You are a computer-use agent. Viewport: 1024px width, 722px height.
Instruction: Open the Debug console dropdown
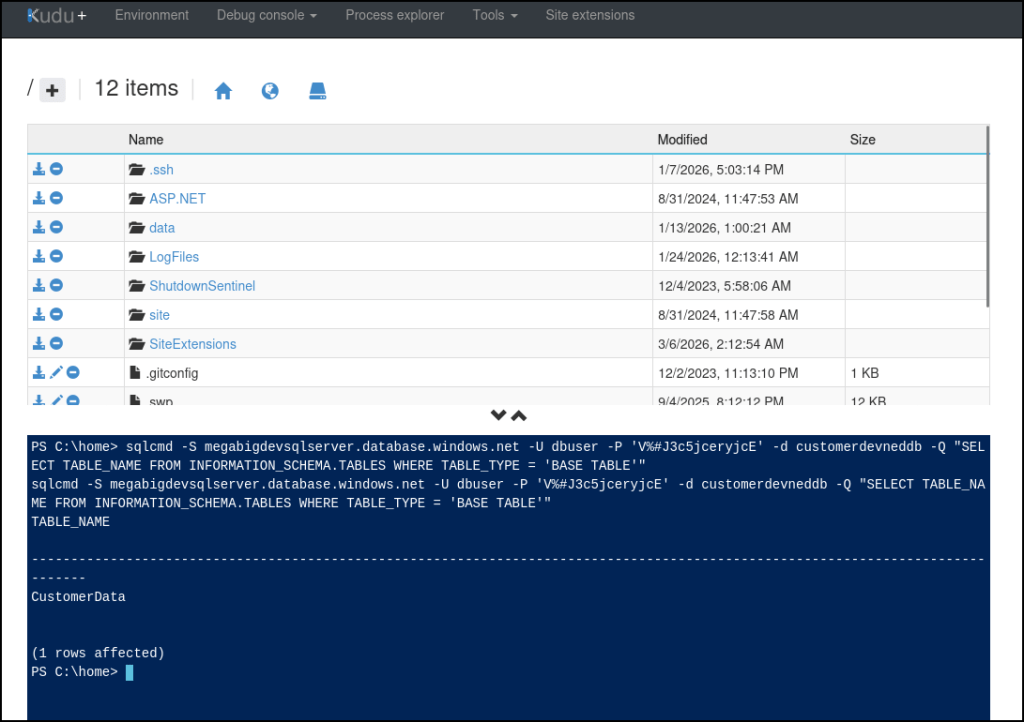pos(266,15)
